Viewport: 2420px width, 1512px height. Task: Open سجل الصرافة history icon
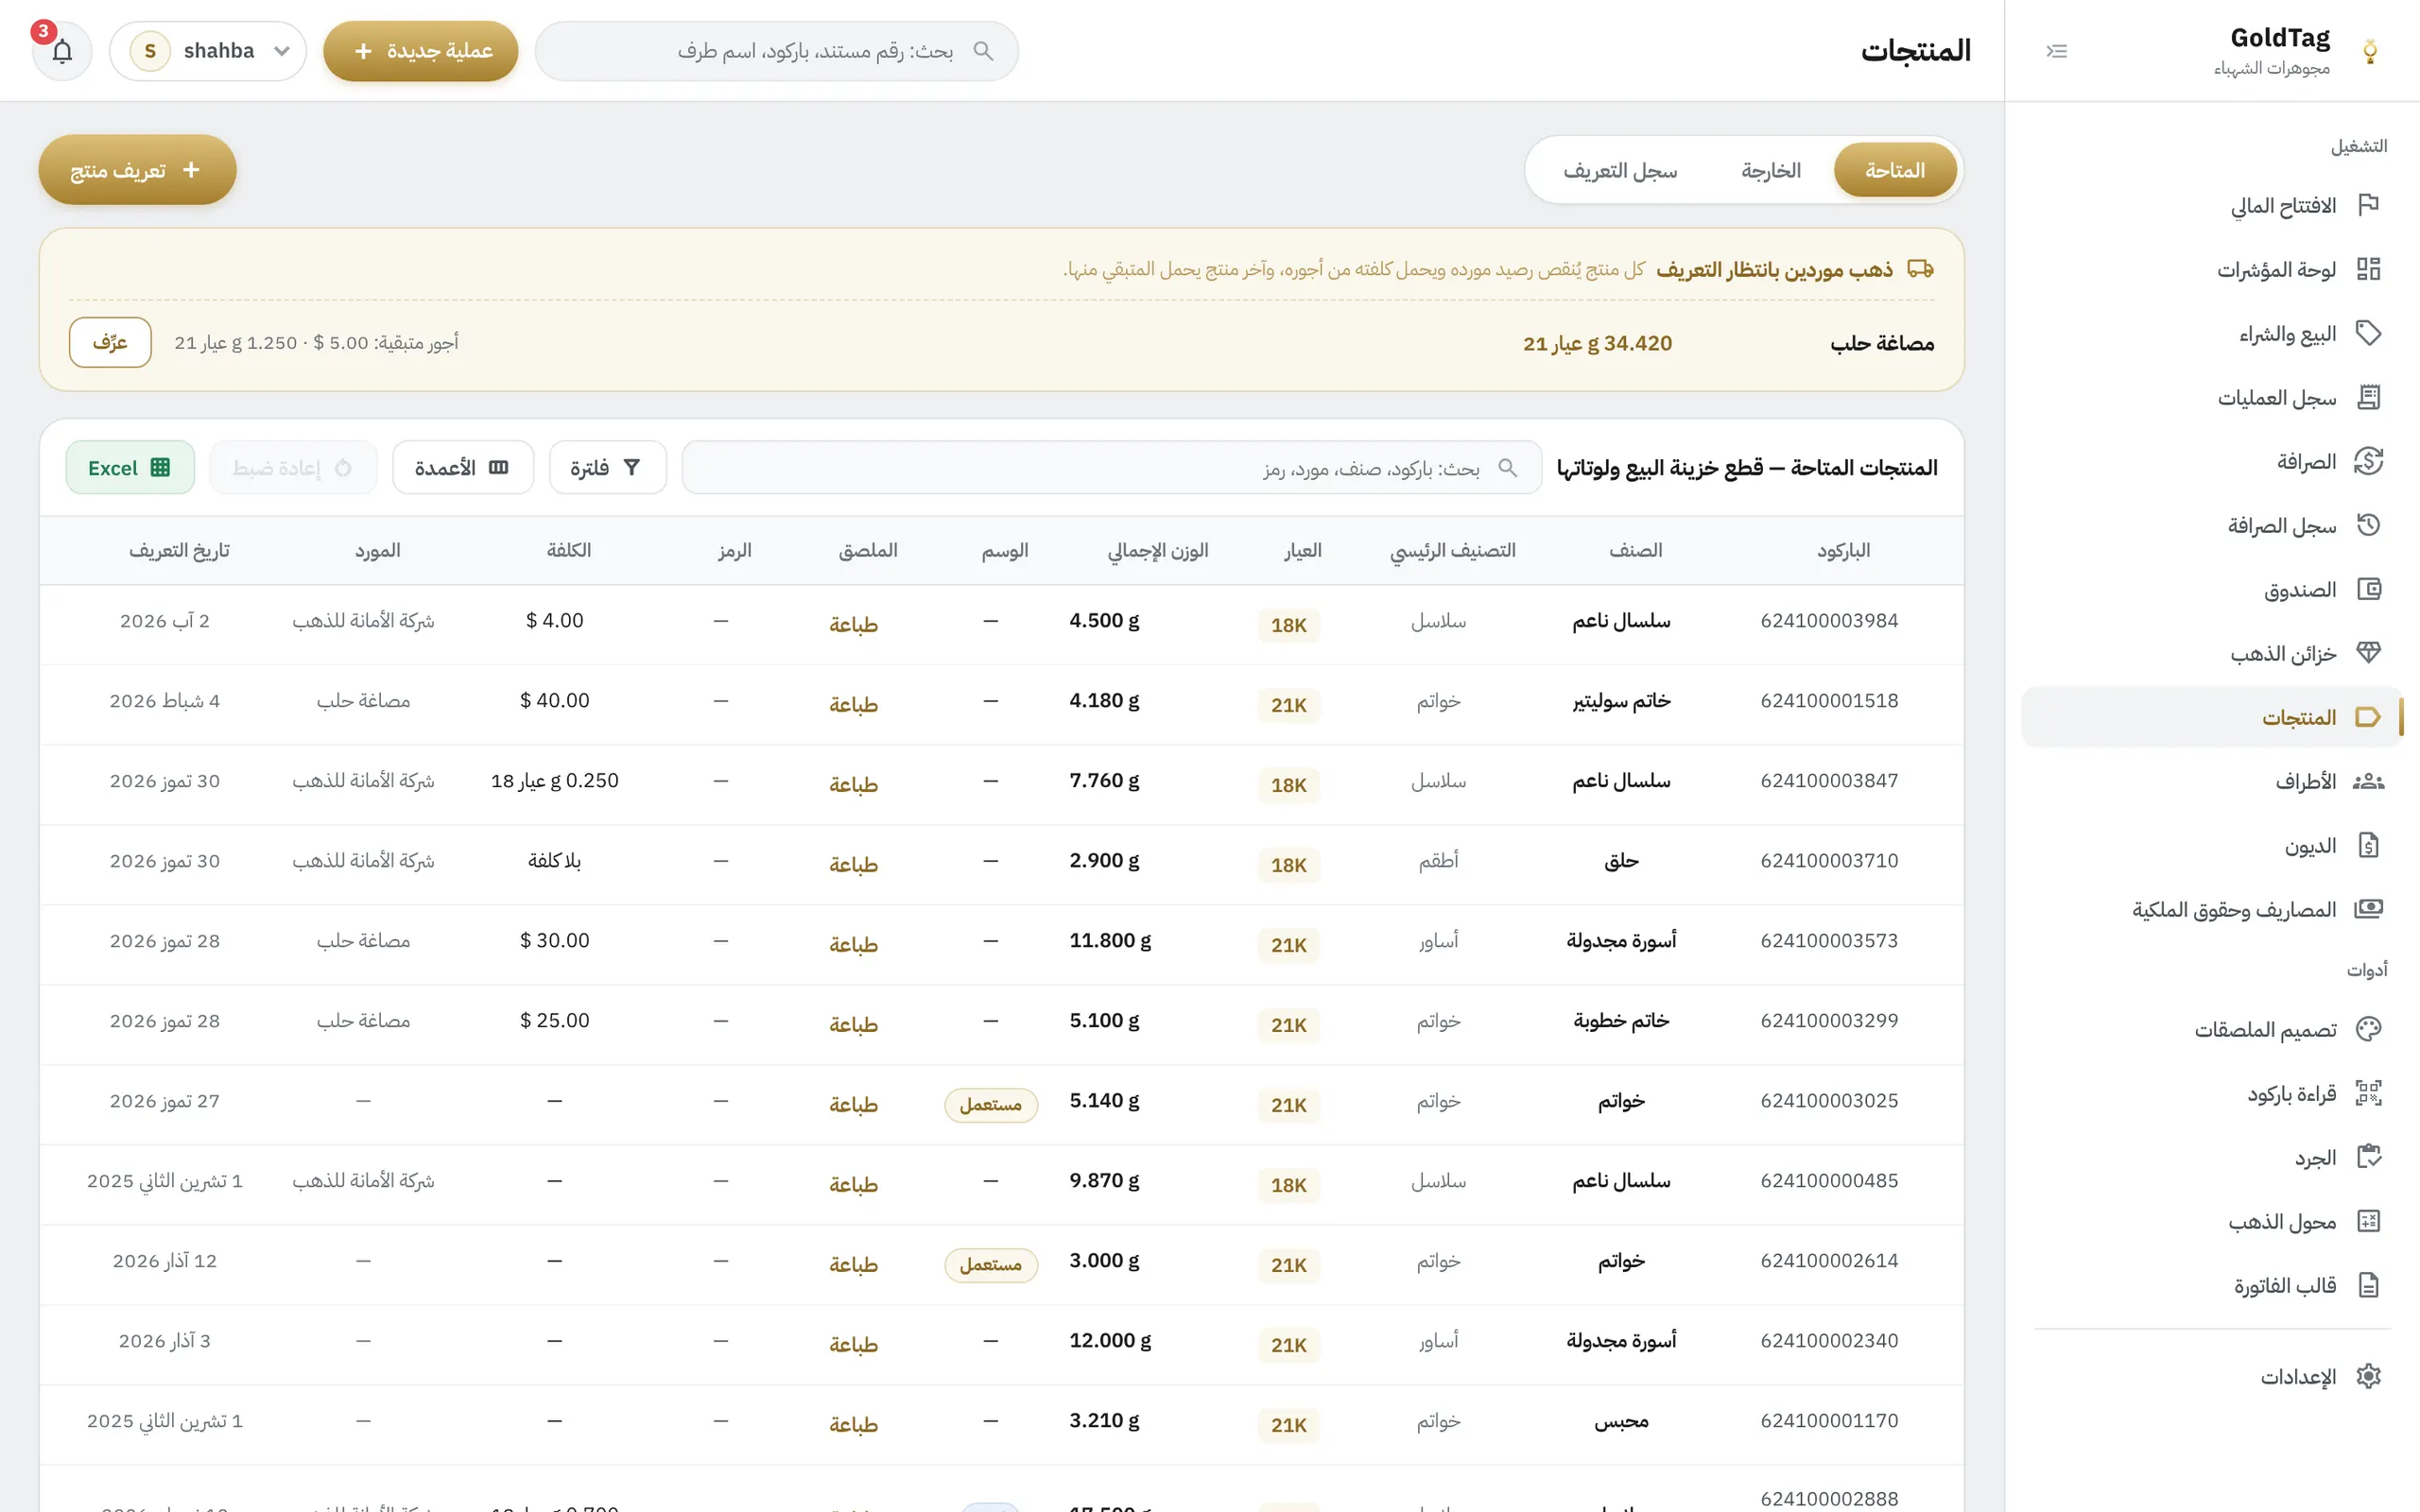click(2368, 525)
